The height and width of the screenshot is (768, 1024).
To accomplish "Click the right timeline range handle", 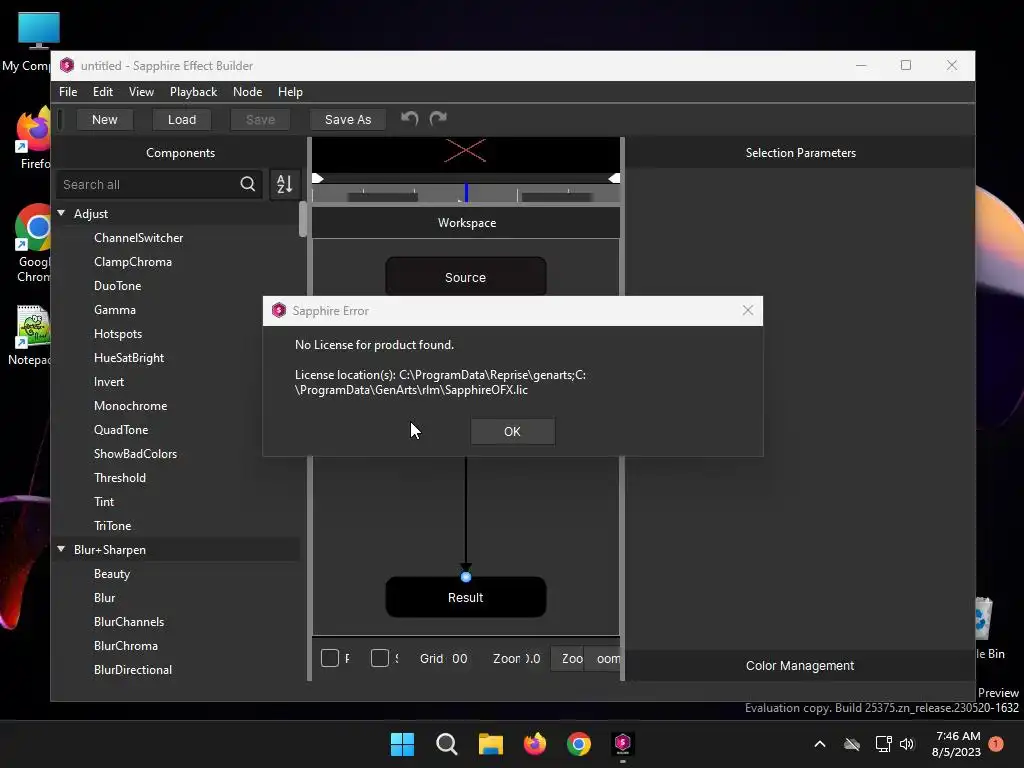I will [x=614, y=178].
